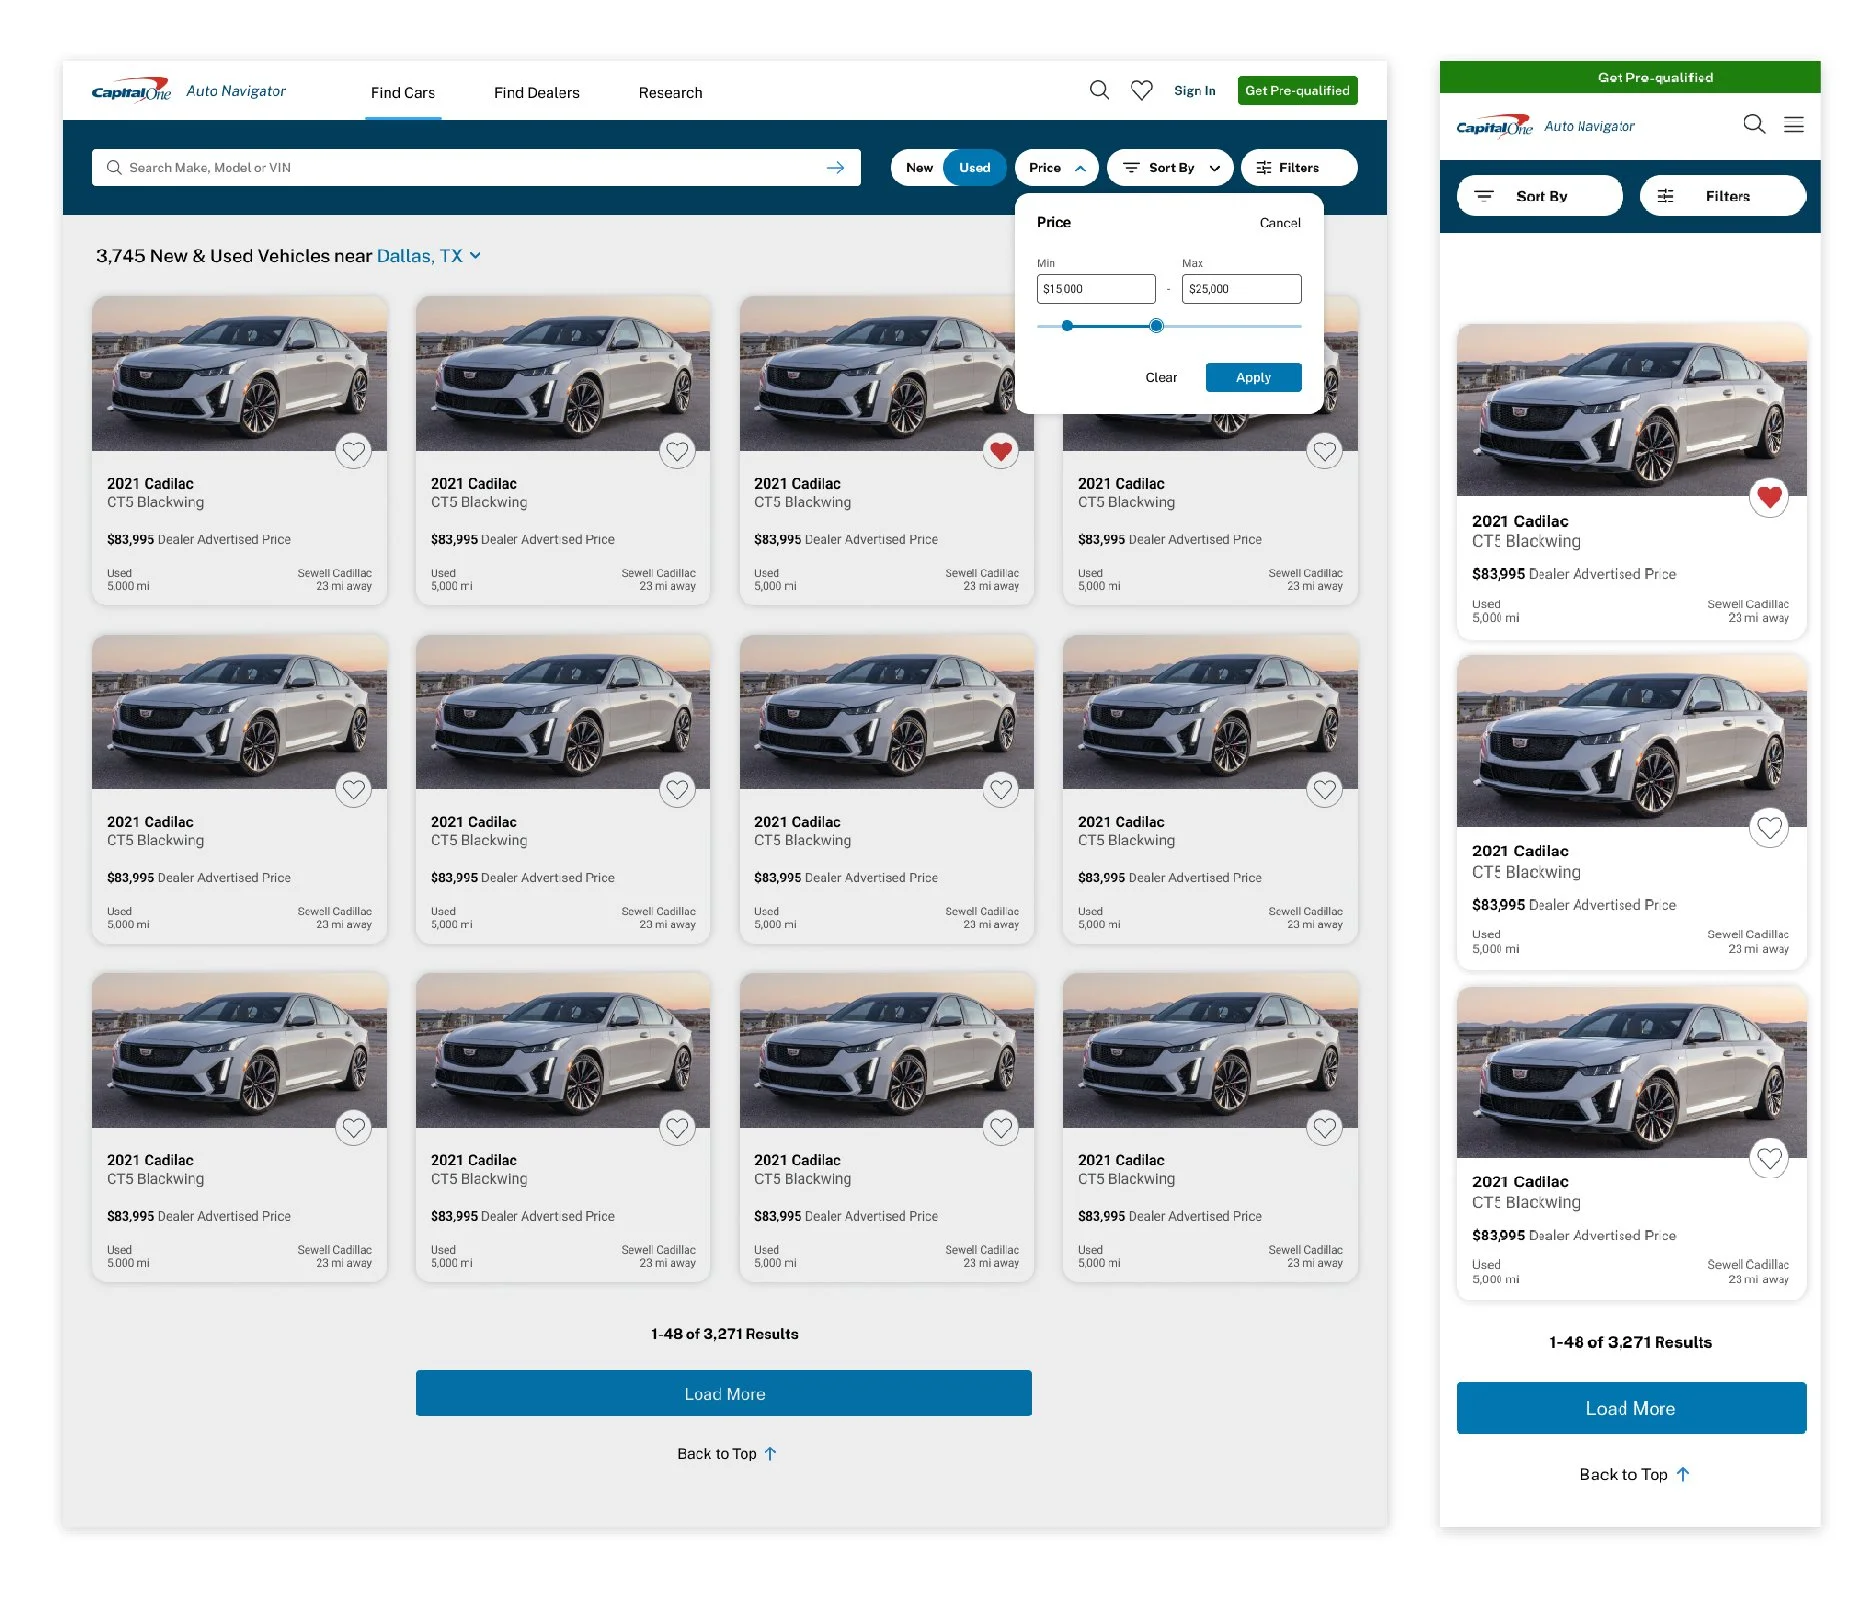Switch the condition toggle to New
Viewport: 1874px width, 1601px height.
pyautogui.click(x=919, y=168)
